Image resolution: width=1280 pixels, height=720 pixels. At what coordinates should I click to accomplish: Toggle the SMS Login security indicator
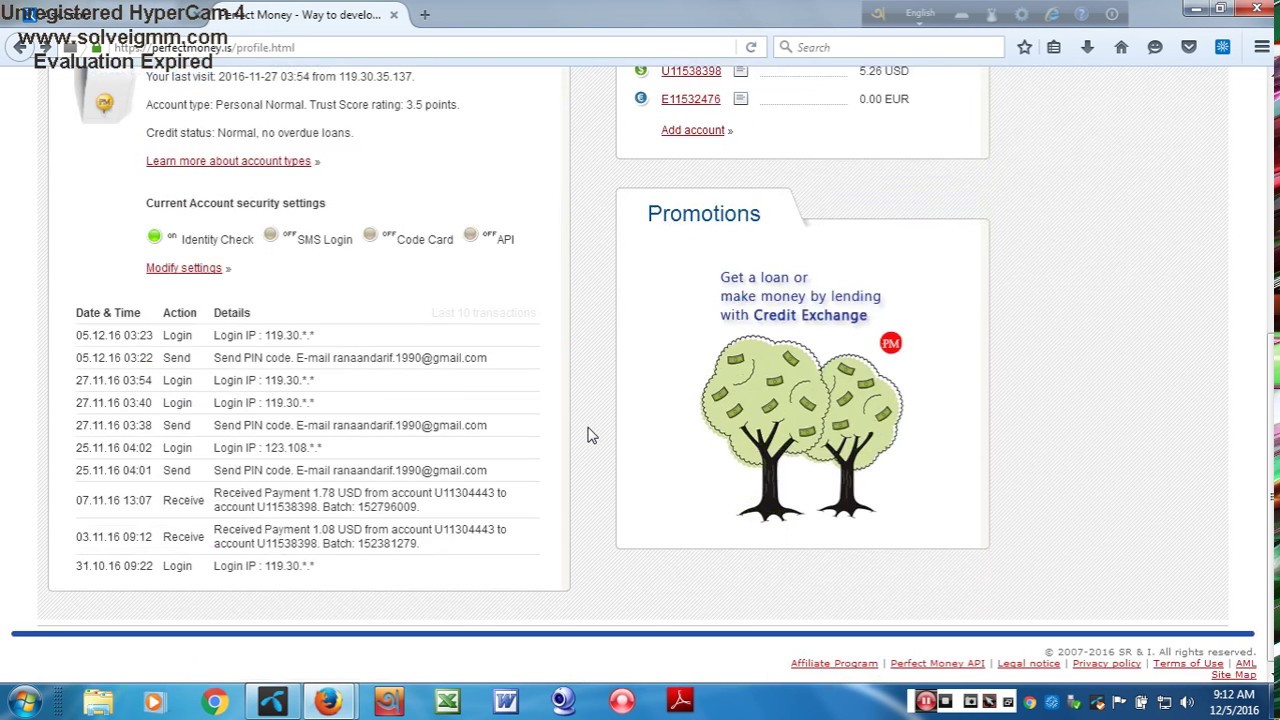(x=271, y=235)
